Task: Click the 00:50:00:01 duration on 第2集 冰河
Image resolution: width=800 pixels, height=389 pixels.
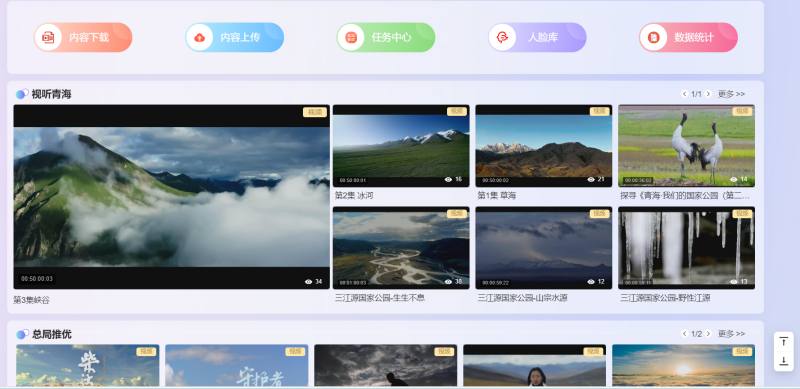Action: tap(353, 180)
